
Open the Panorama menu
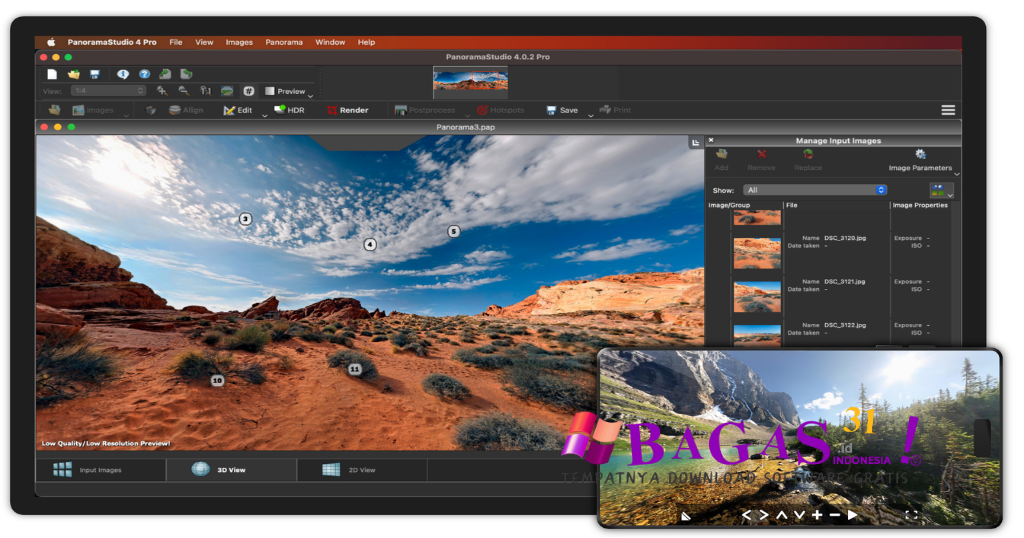point(284,42)
